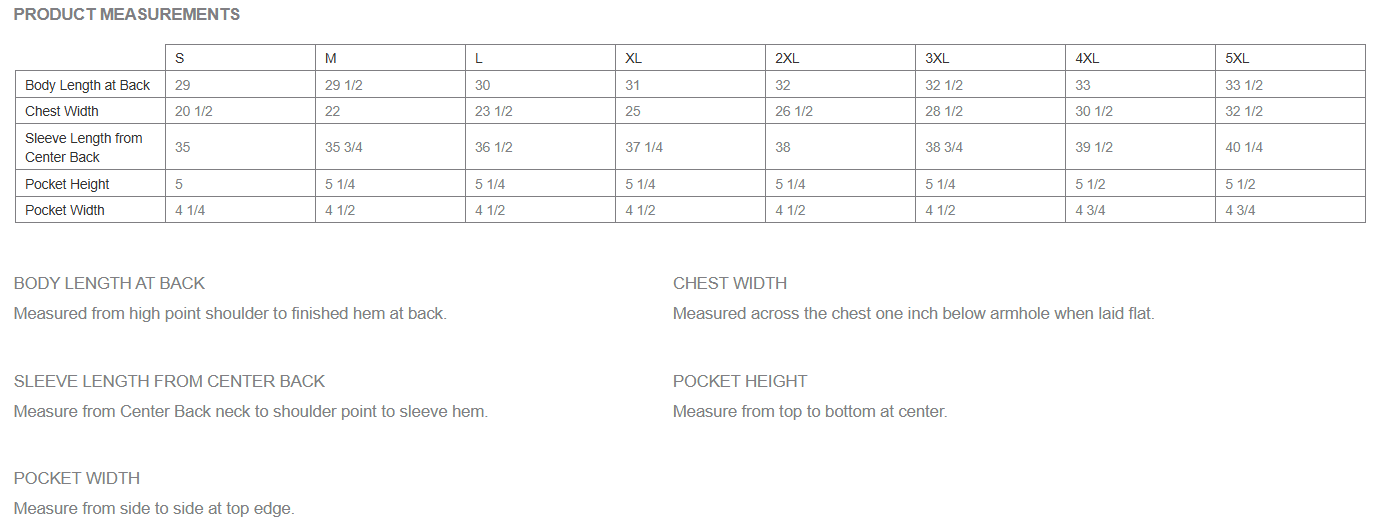Click the 2XL column header
This screenshot has height=530, width=1384.
pos(787,58)
